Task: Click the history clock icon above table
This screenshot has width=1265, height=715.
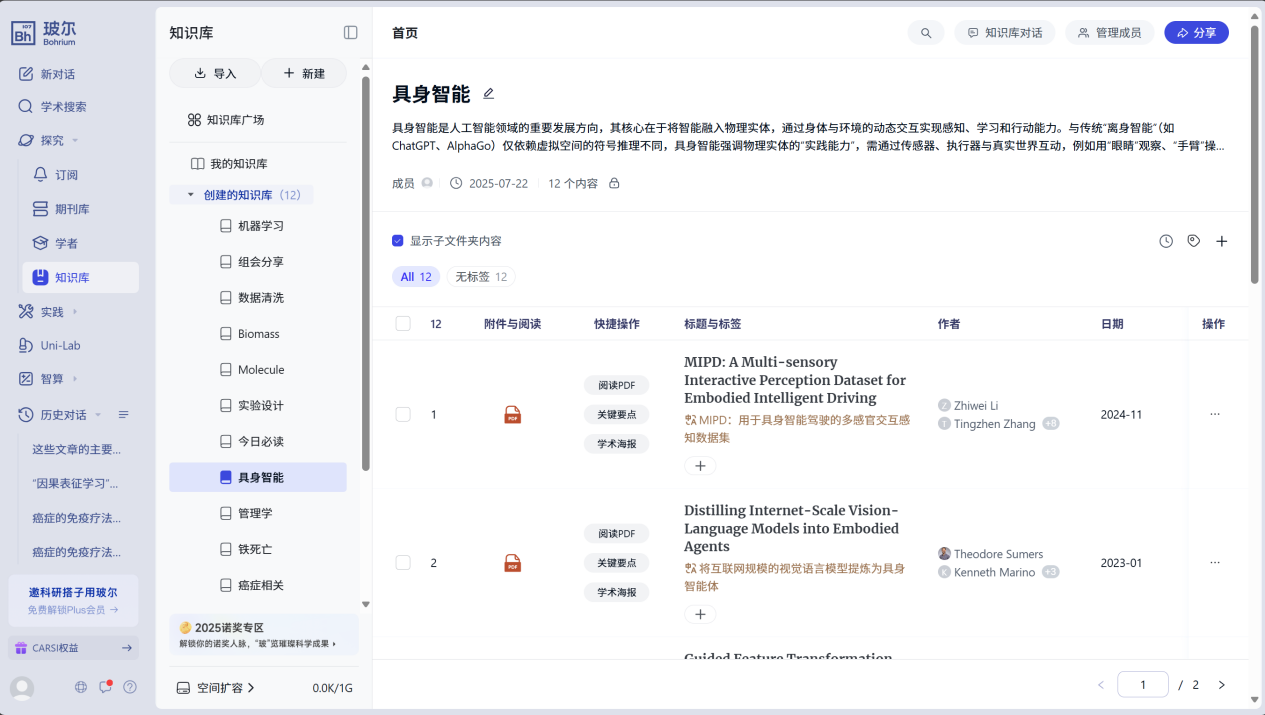Action: pyautogui.click(x=1166, y=241)
